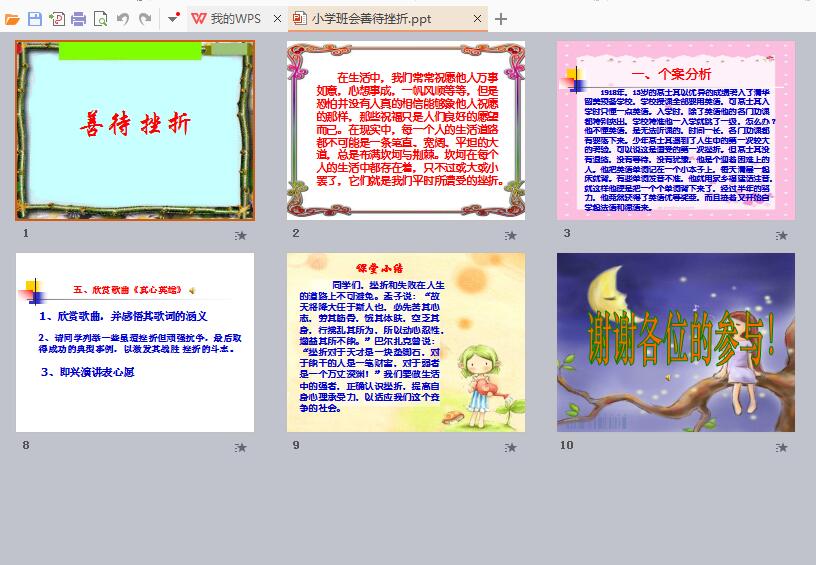The image size is (816, 565).
Task: Click the animation star icon under slide 10
Action: point(781,447)
